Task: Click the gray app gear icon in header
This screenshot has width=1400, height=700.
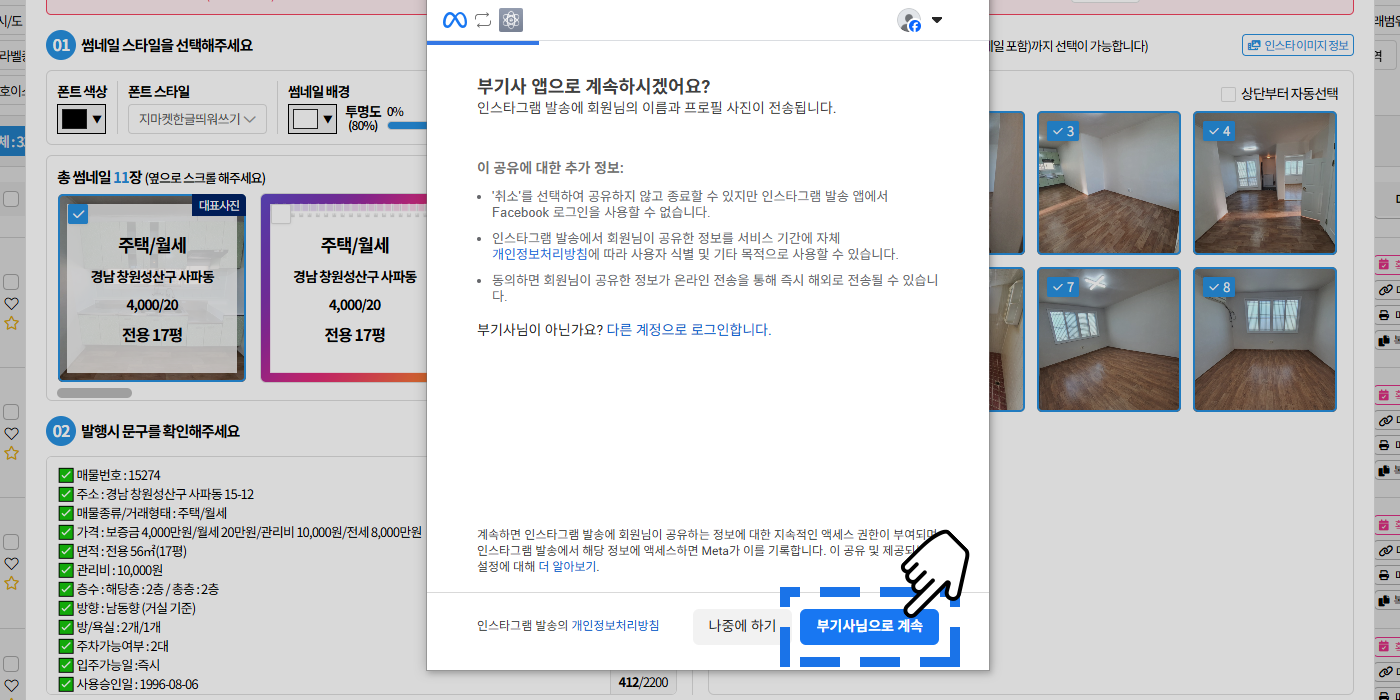Action: pyautogui.click(x=511, y=20)
